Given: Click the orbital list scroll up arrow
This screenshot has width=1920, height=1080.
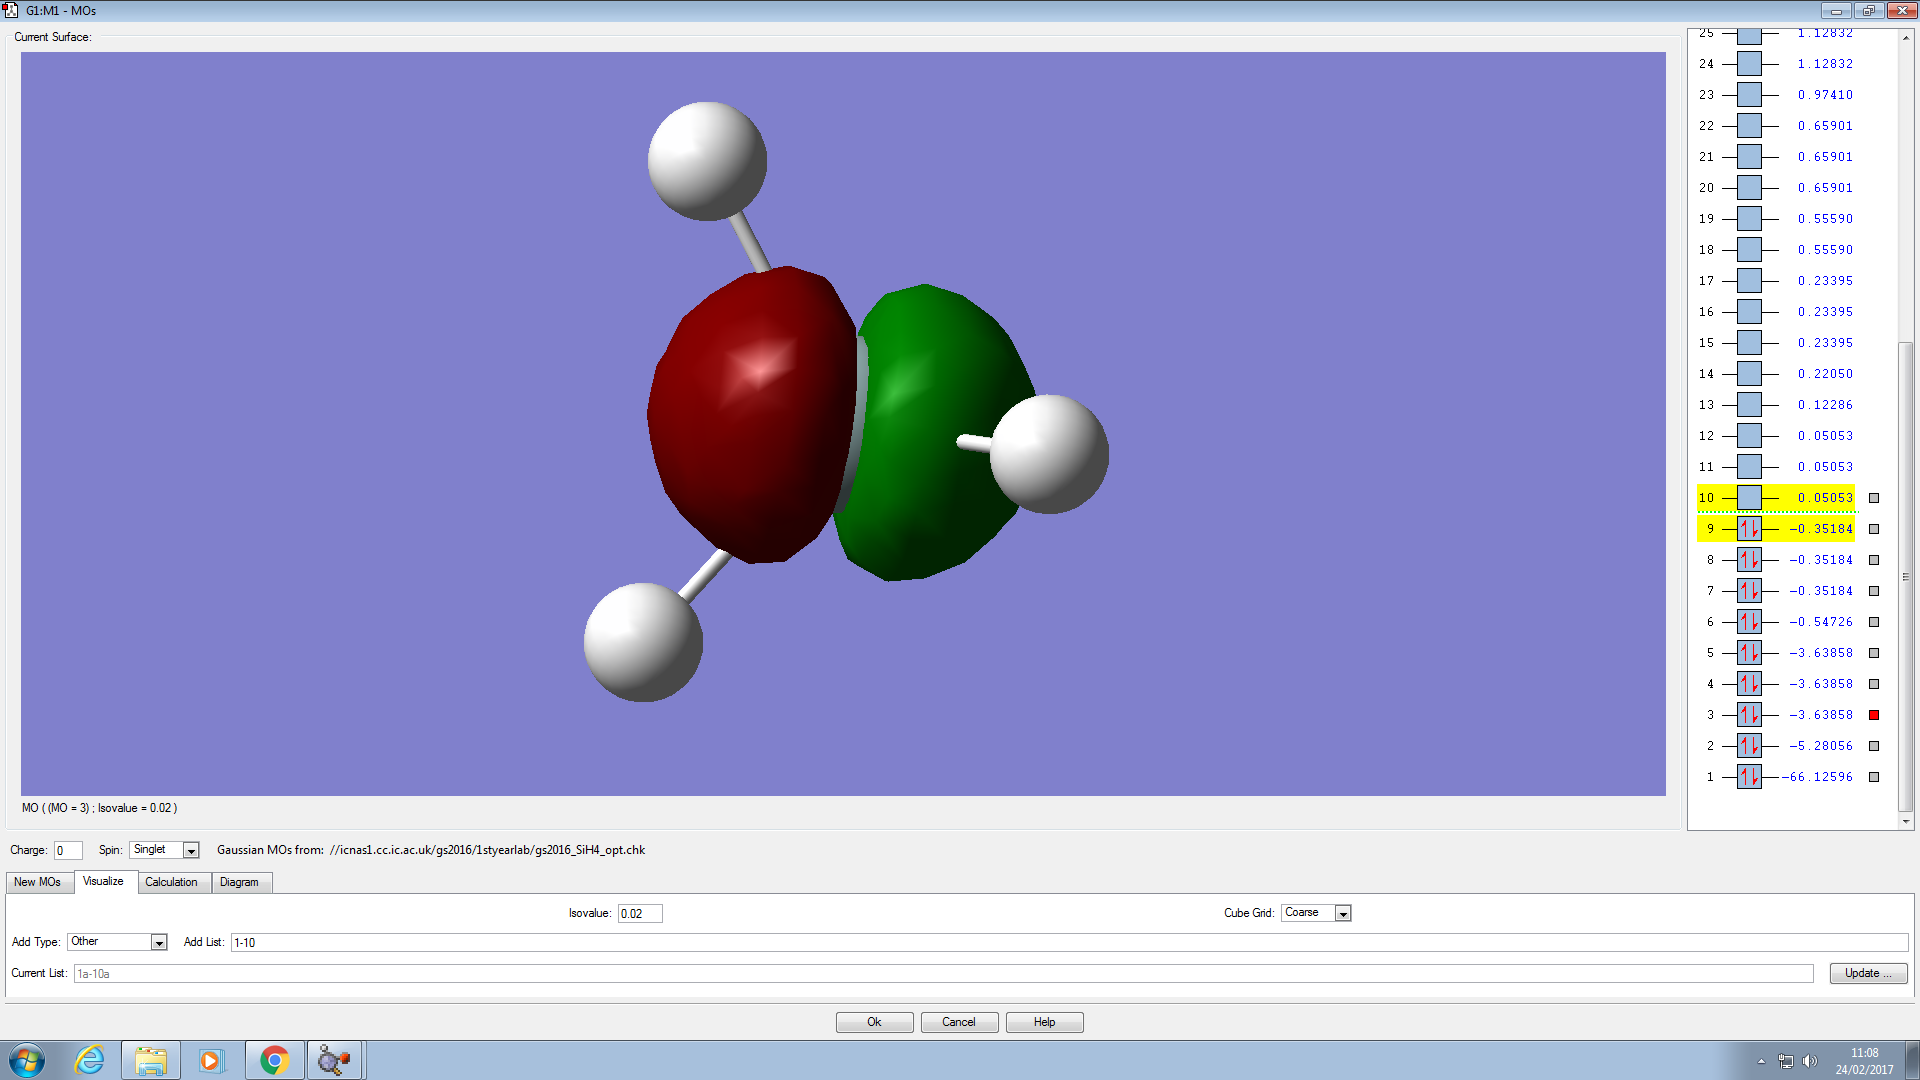Looking at the screenshot, I should pos(1906,37).
